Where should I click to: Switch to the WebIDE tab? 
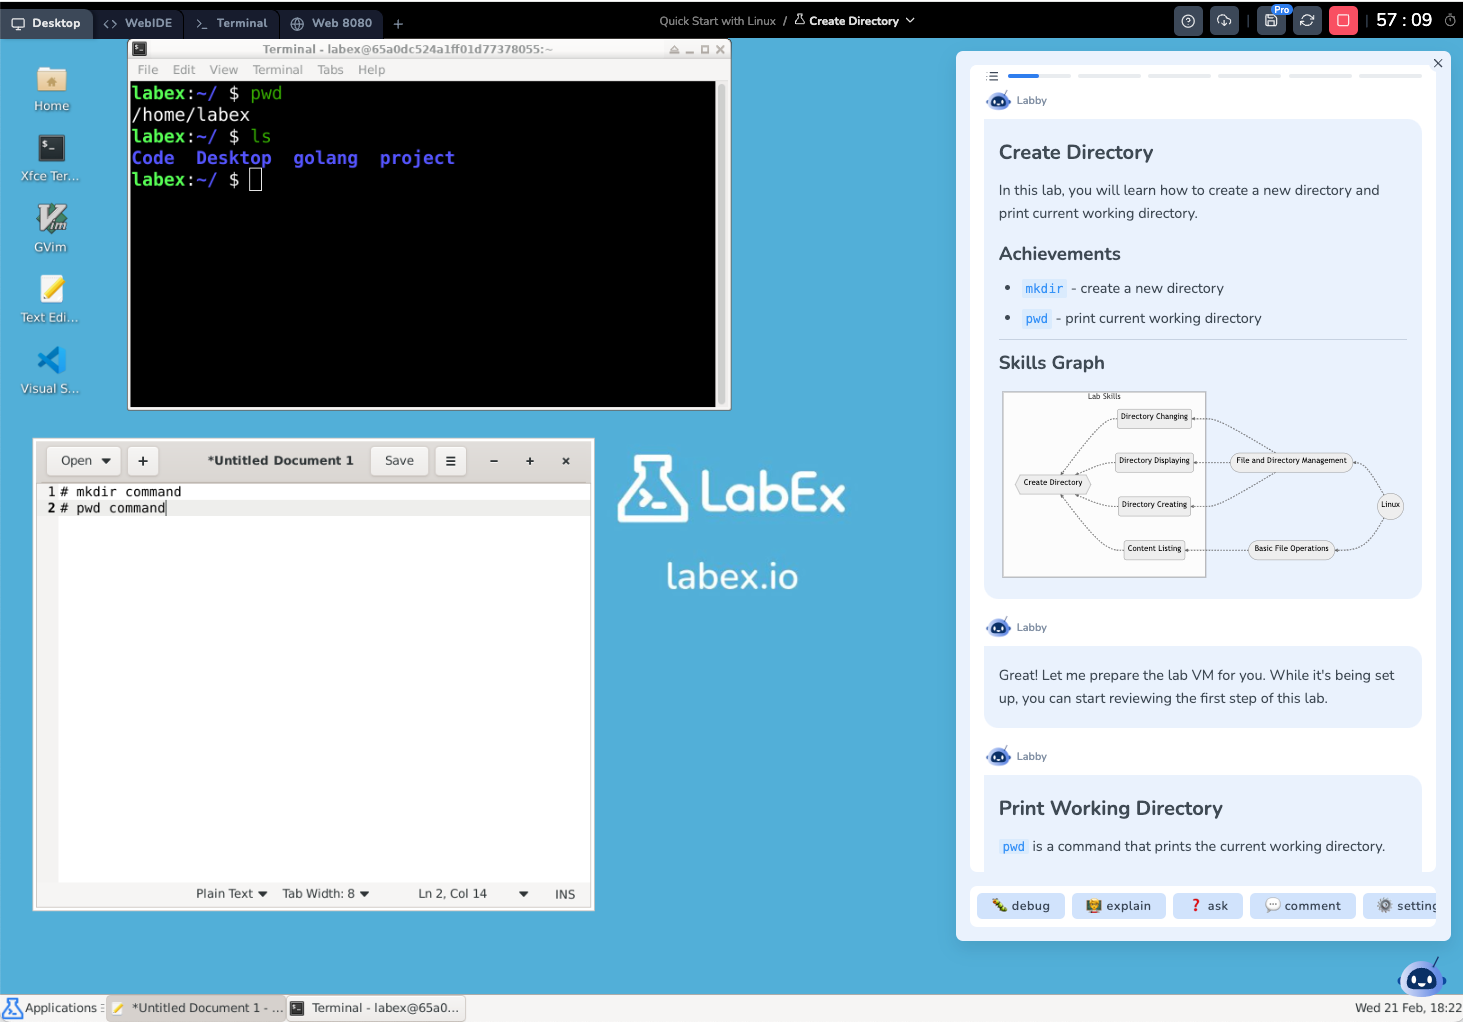(138, 22)
